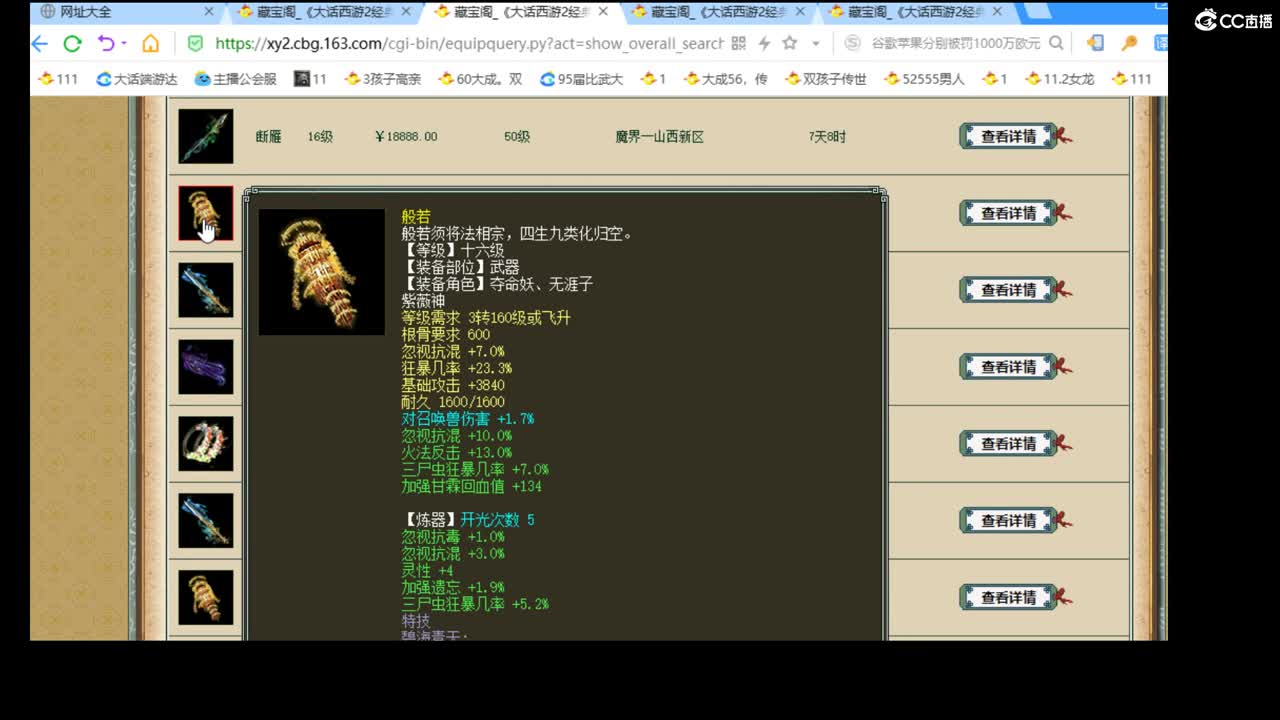Click the search engine logo in search box

tap(852, 44)
